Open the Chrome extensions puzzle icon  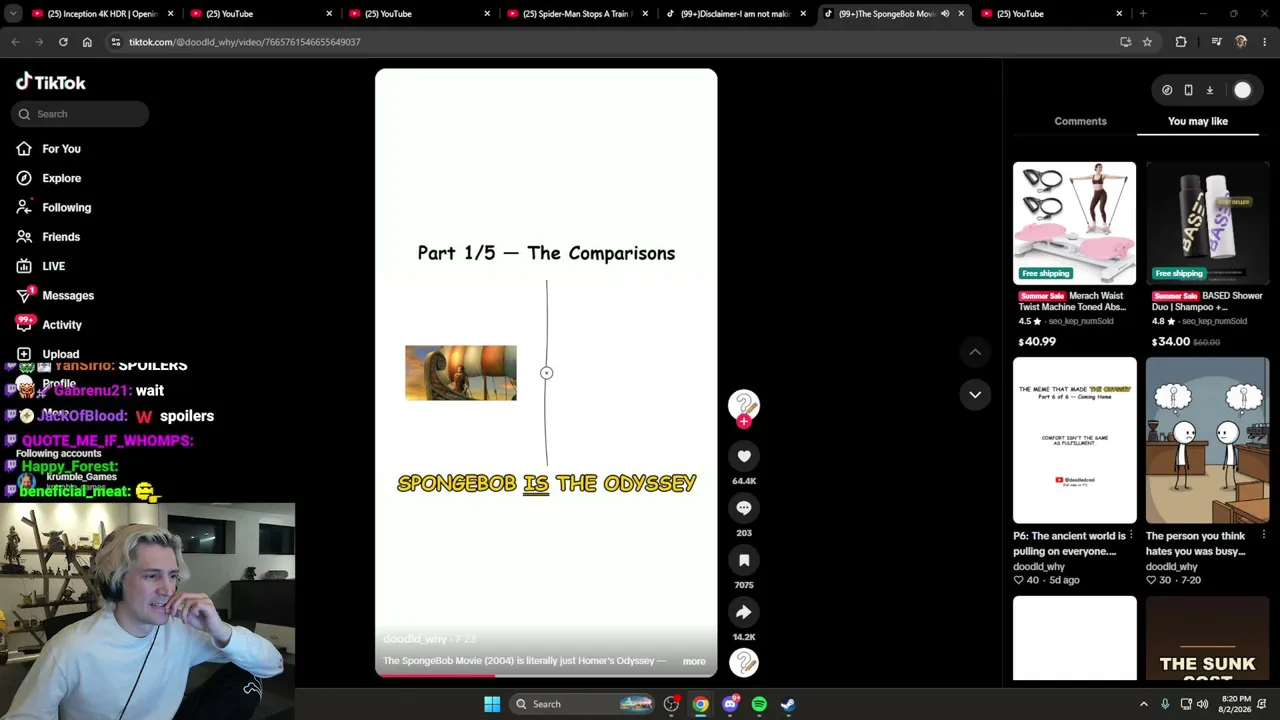1181,42
